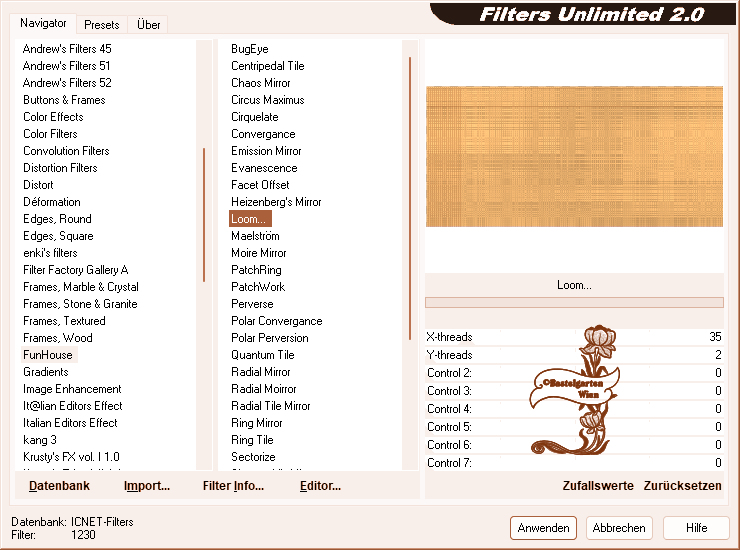Select Frames, Stone & Granite
The width and height of the screenshot is (740, 550).
(80, 304)
